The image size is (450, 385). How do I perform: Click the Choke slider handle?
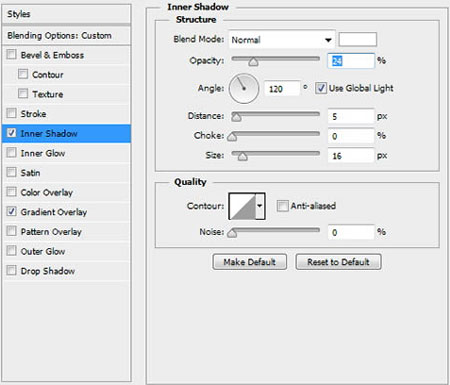232,136
